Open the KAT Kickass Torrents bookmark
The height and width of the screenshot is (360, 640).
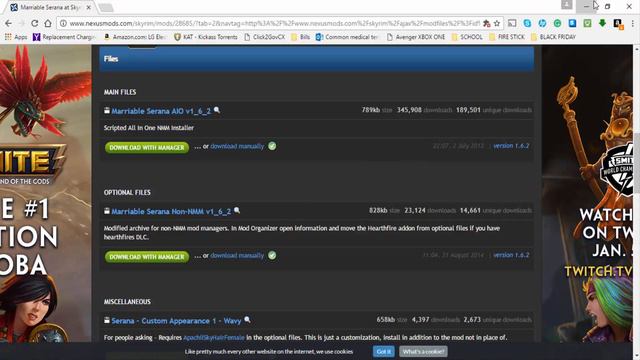pyautogui.click(x=206, y=37)
